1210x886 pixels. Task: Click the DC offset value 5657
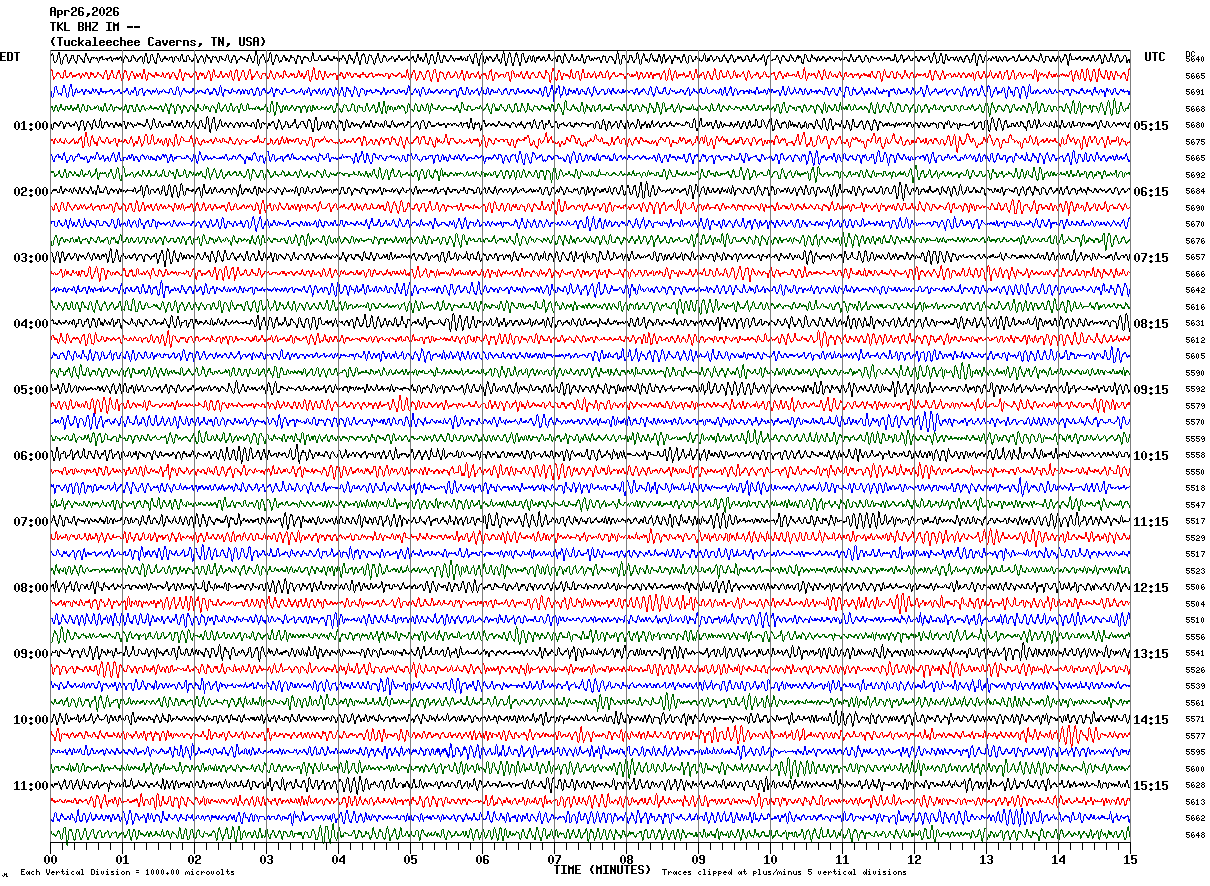1195,258
